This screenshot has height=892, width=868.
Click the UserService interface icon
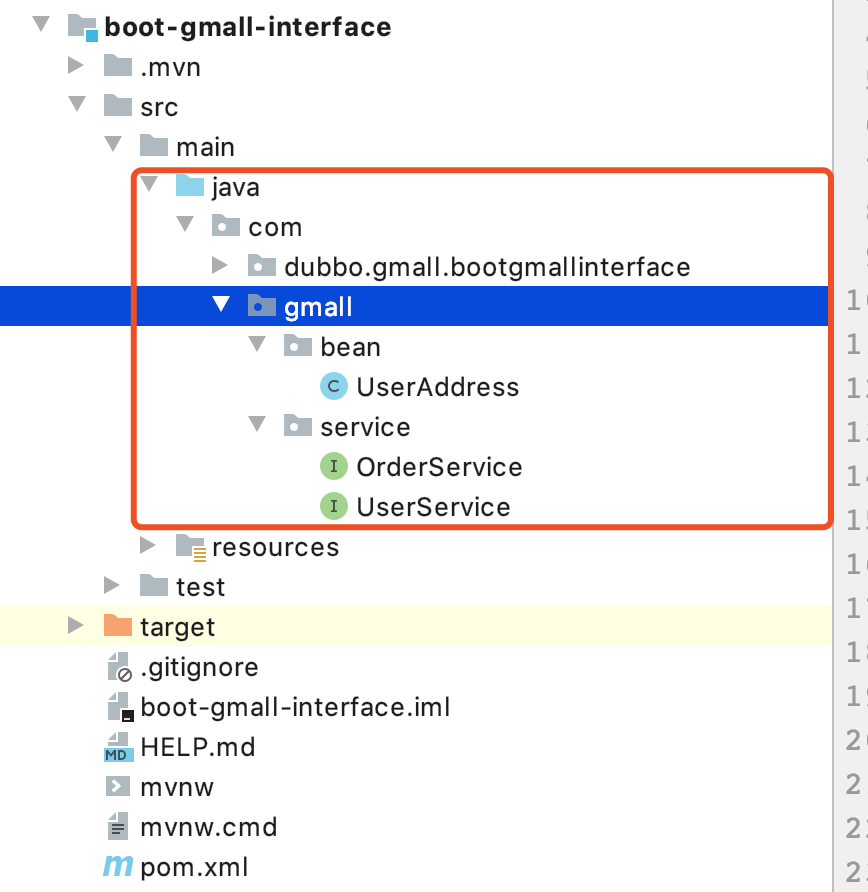[x=333, y=507]
